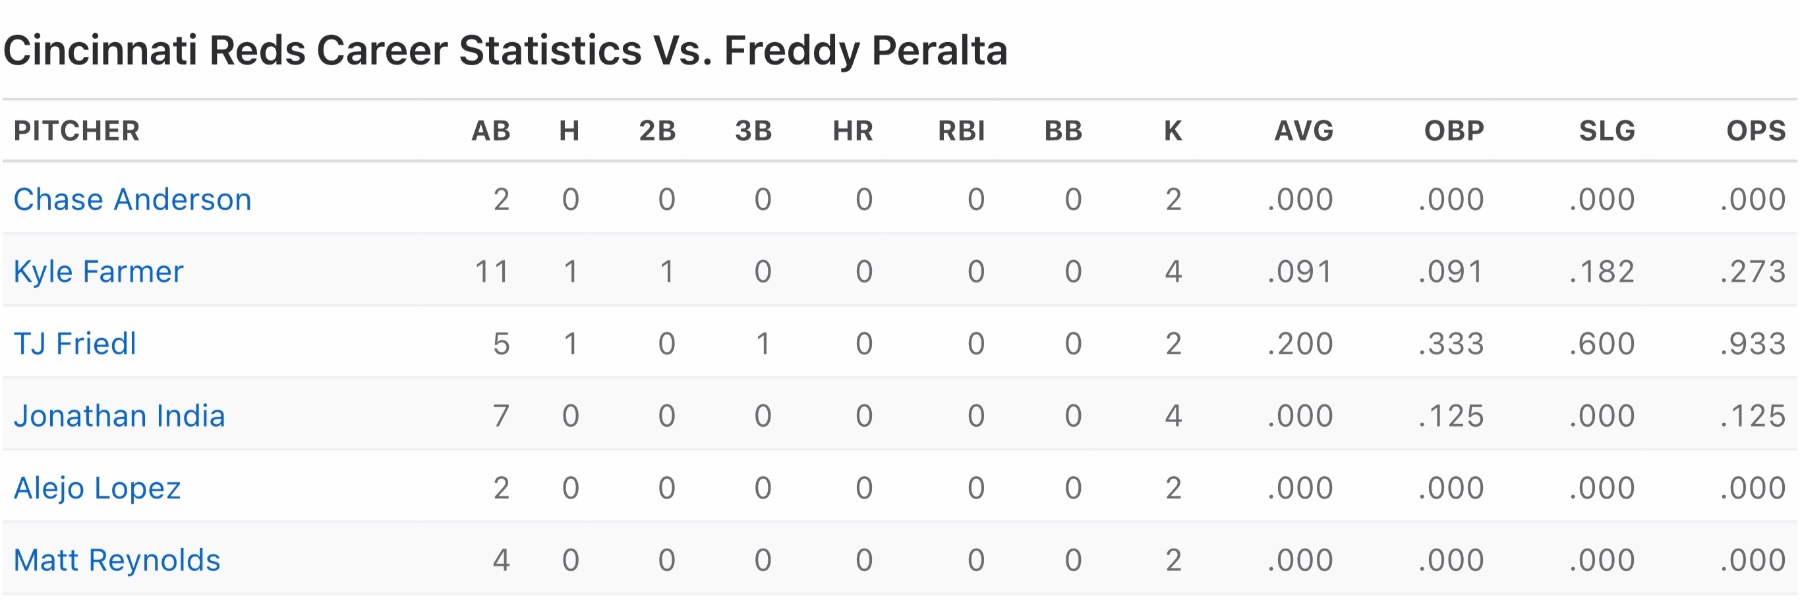Screen dimensions: 1800x600
Task: Sort by OPS column header
Action: (1756, 131)
